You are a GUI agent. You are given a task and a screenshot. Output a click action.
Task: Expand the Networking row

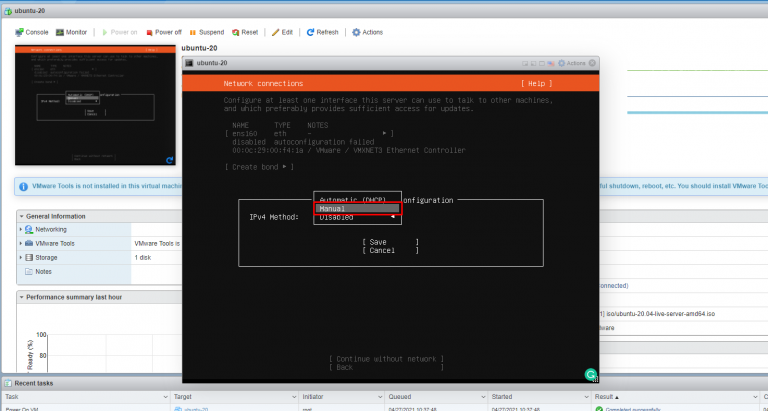click(22, 229)
